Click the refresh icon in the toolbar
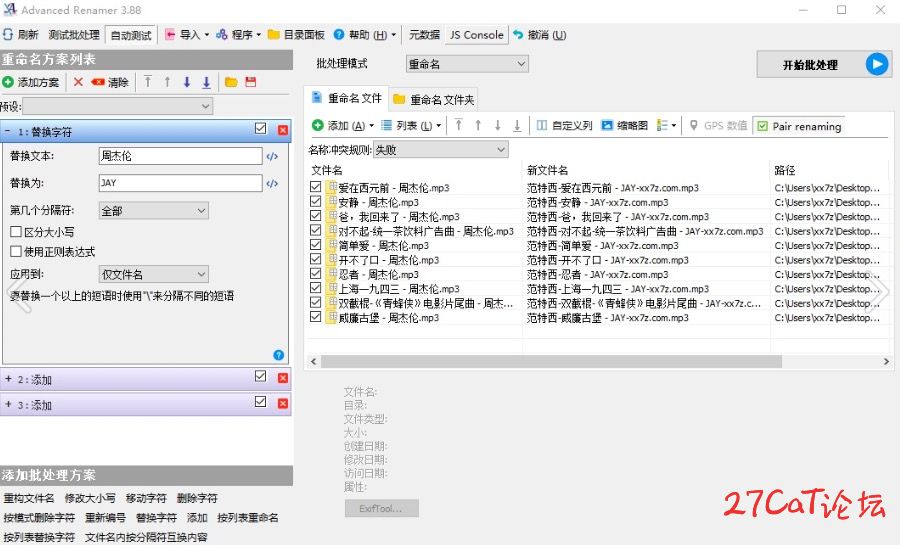This screenshot has height=545, width=901. click(x=8, y=34)
